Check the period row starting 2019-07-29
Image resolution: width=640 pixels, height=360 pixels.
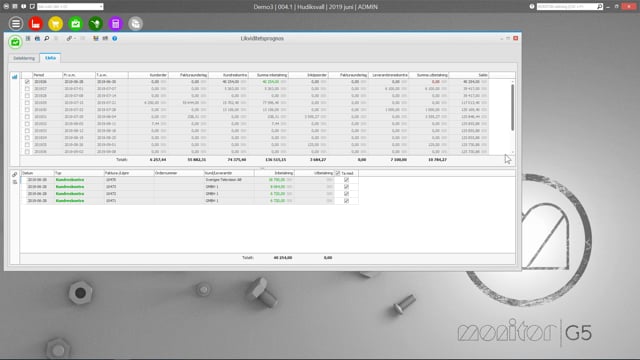(27, 117)
